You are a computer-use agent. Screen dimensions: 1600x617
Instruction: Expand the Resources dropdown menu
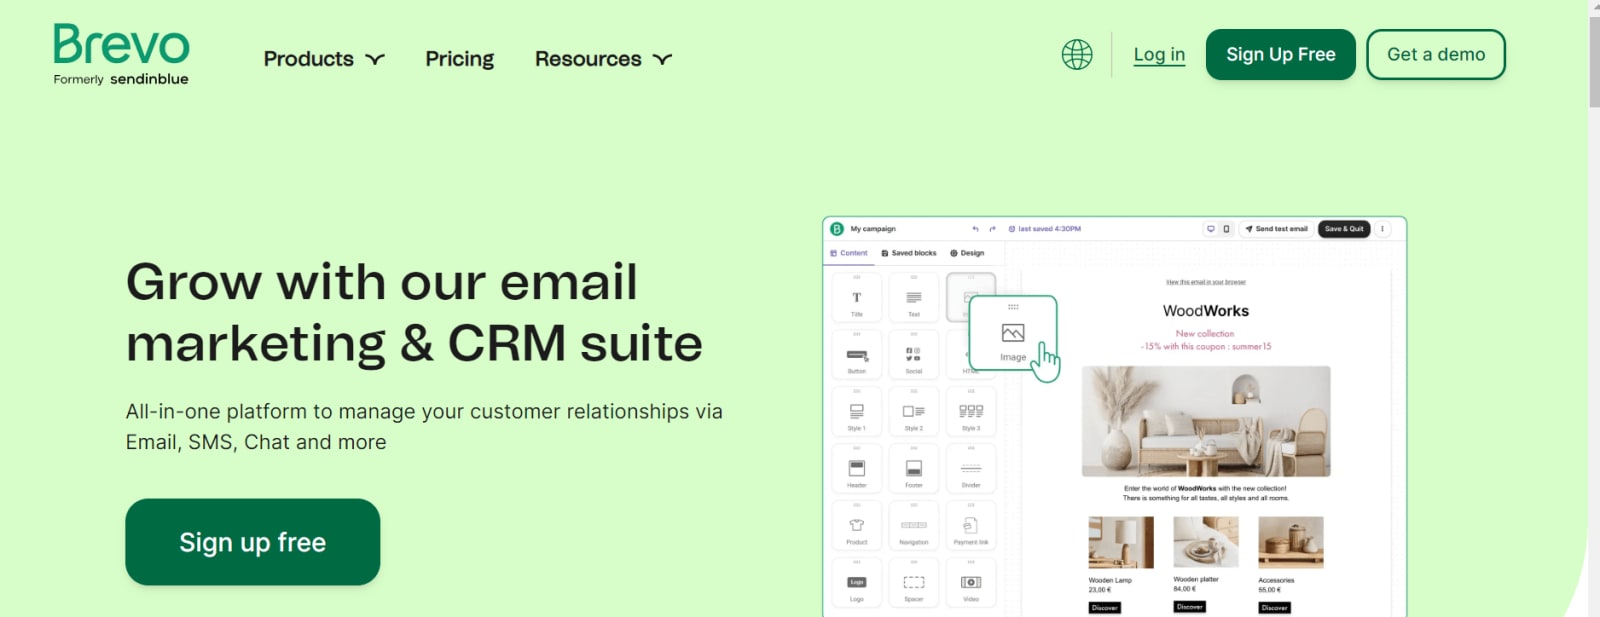603,59
